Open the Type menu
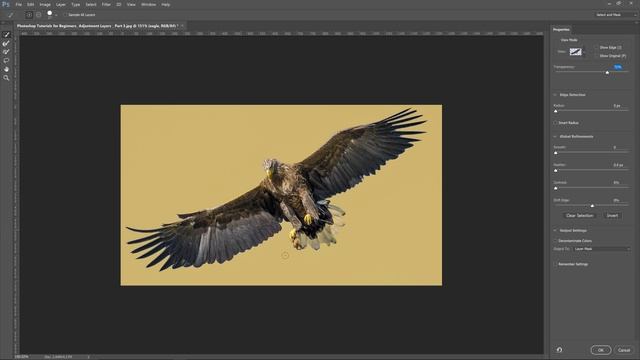640x360 pixels. [76, 4]
